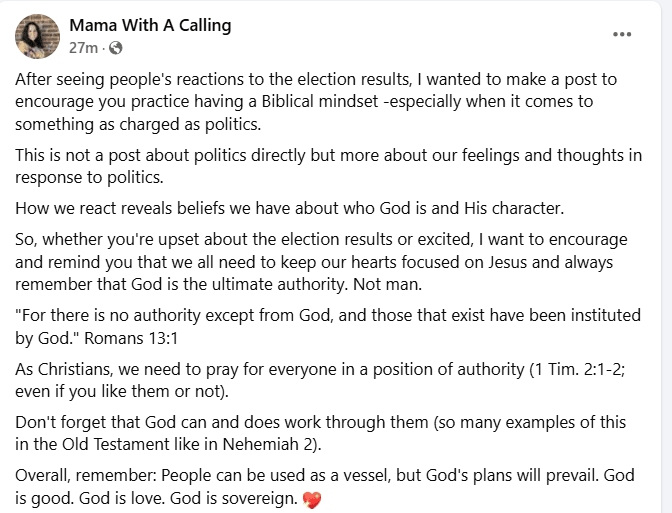The image size is (672, 513).
Task: Click the 'Don't forget that God can' paragraph
Action: 321,433
